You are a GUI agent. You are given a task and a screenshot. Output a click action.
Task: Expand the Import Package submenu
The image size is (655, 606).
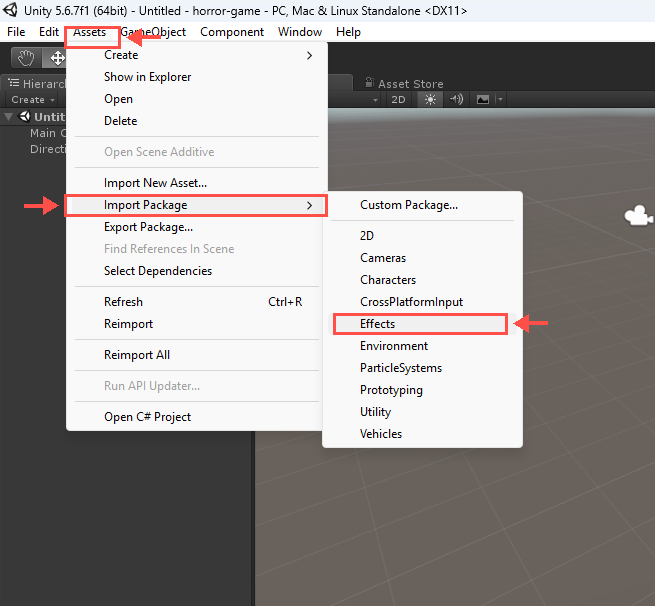coord(197,205)
